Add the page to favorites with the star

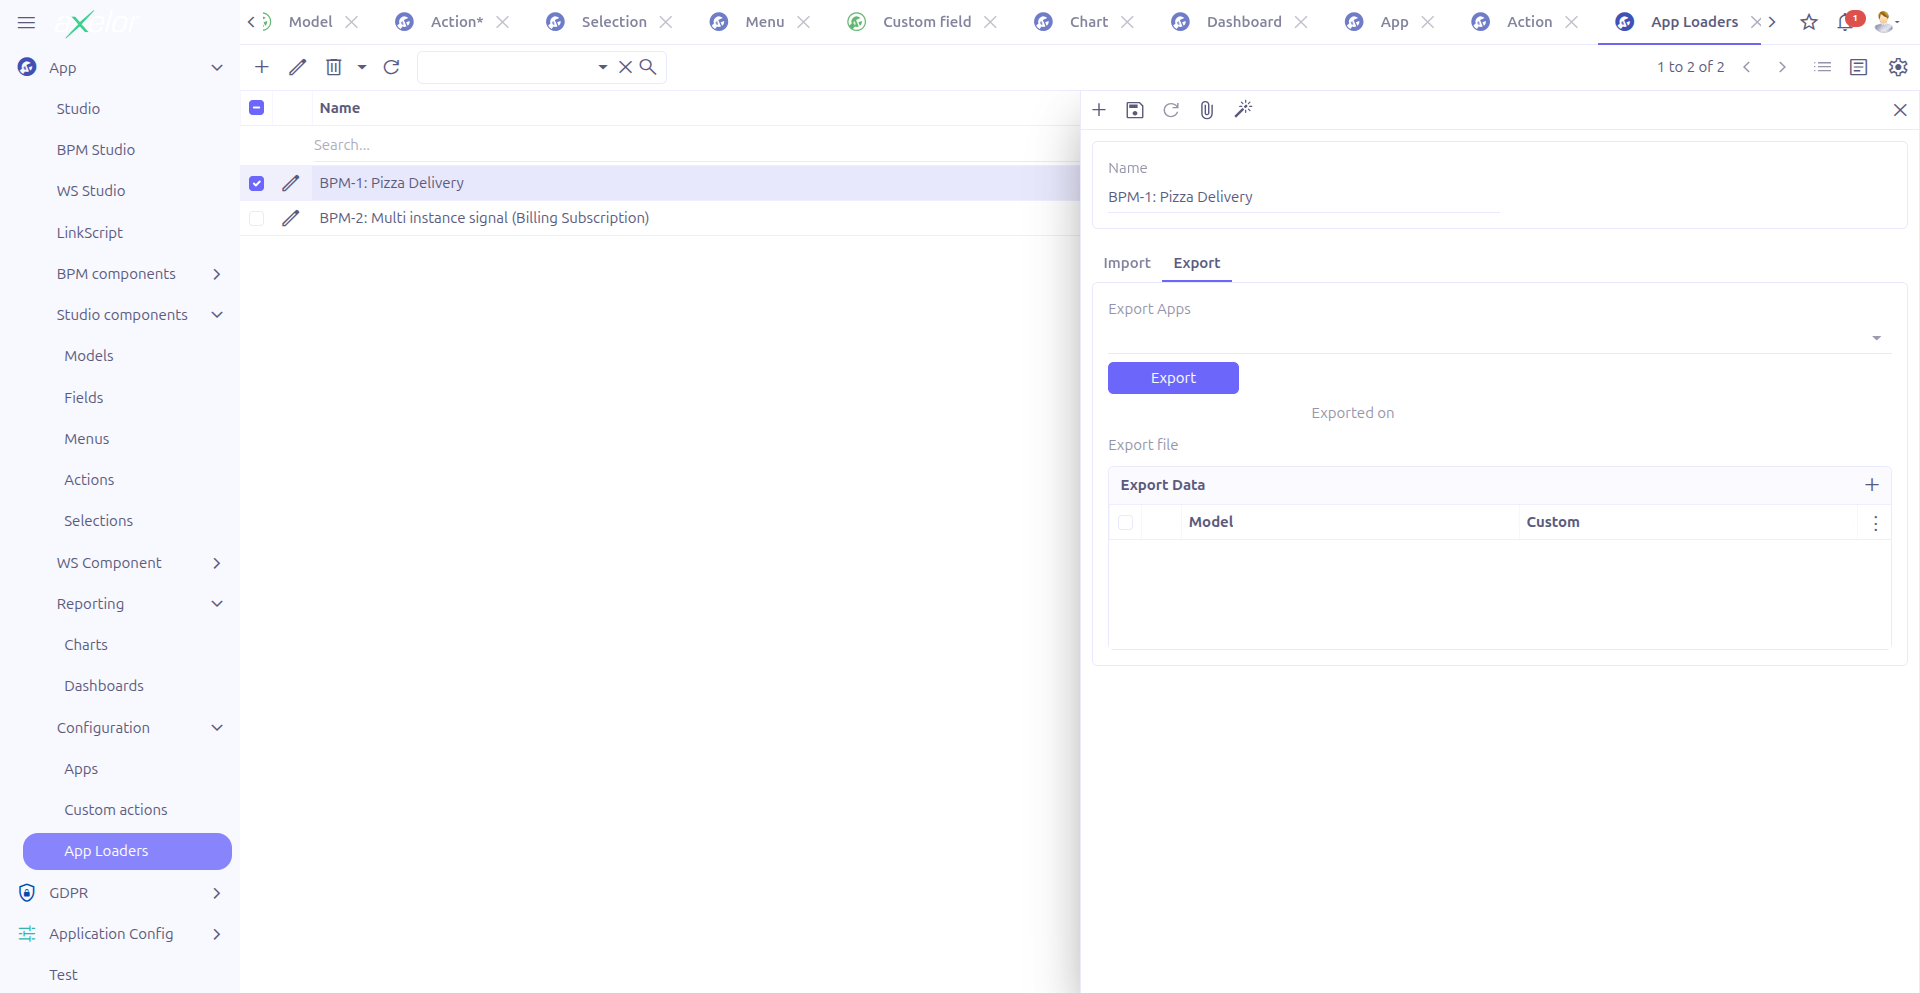pyautogui.click(x=1809, y=22)
